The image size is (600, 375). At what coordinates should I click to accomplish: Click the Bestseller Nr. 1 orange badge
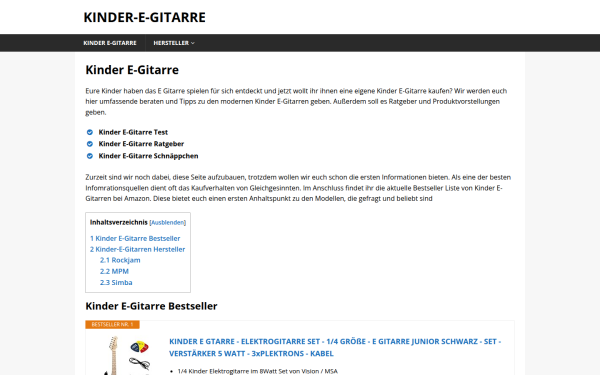pyautogui.click(x=112, y=324)
